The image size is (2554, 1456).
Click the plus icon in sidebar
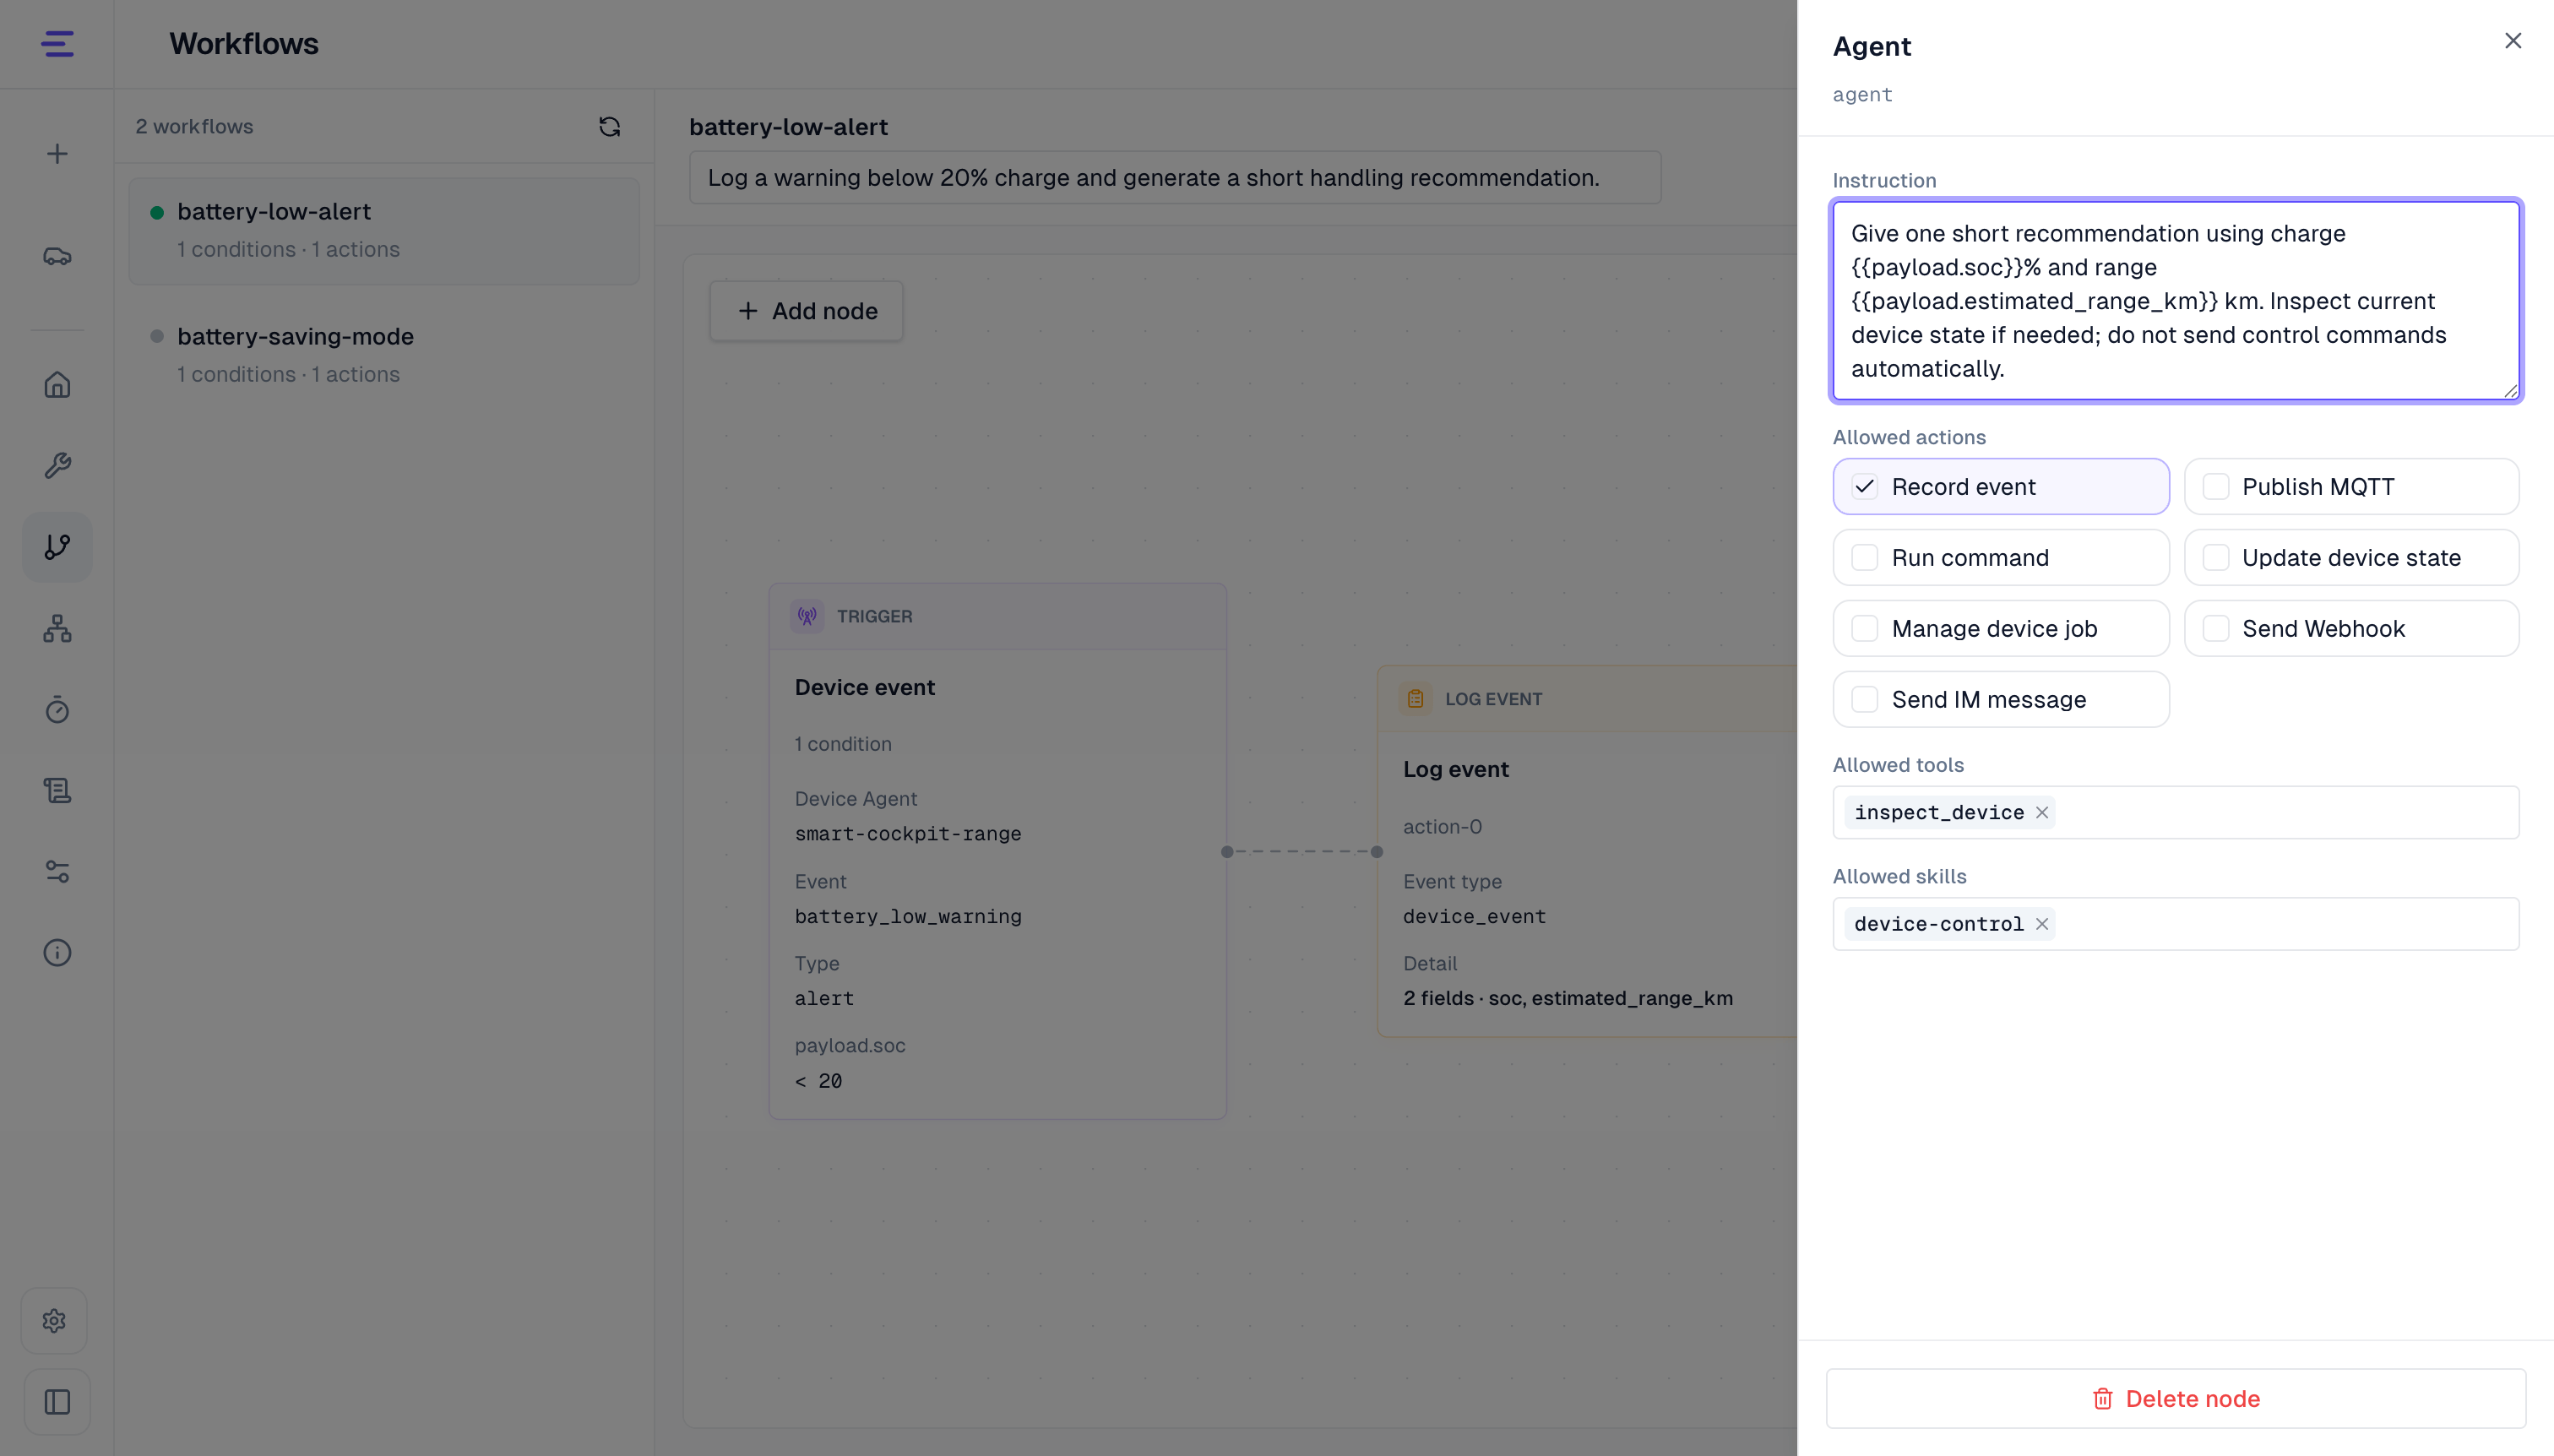(57, 154)
